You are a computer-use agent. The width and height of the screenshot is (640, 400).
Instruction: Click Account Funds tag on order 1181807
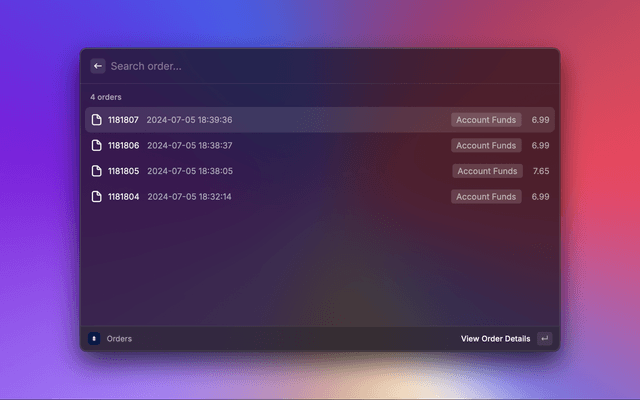point(486,120)
